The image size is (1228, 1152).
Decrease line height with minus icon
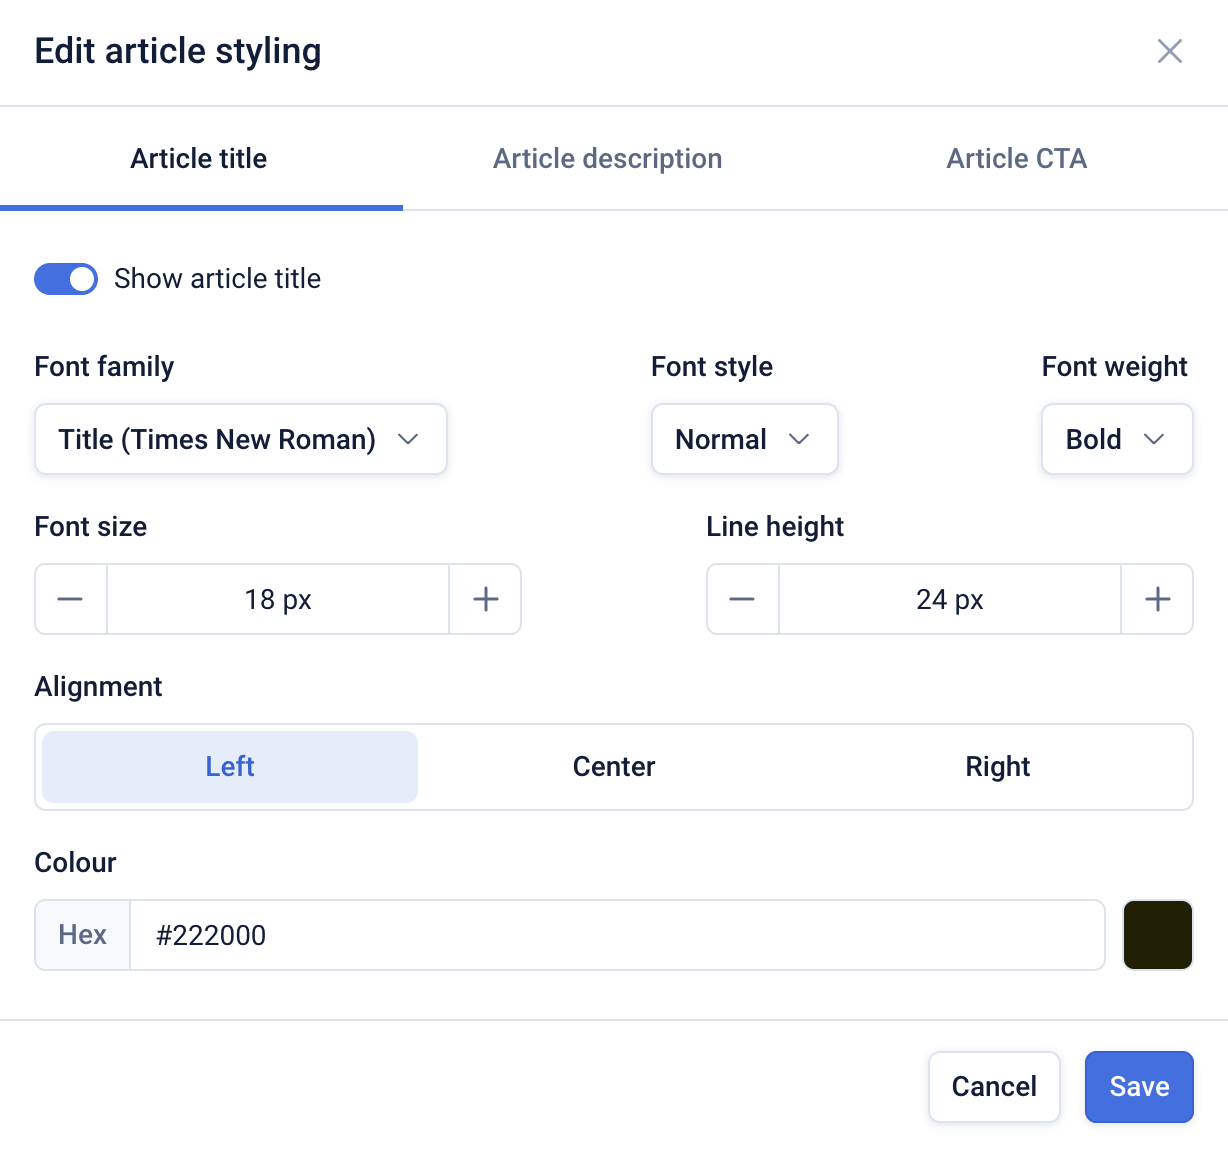coord(742,599)
